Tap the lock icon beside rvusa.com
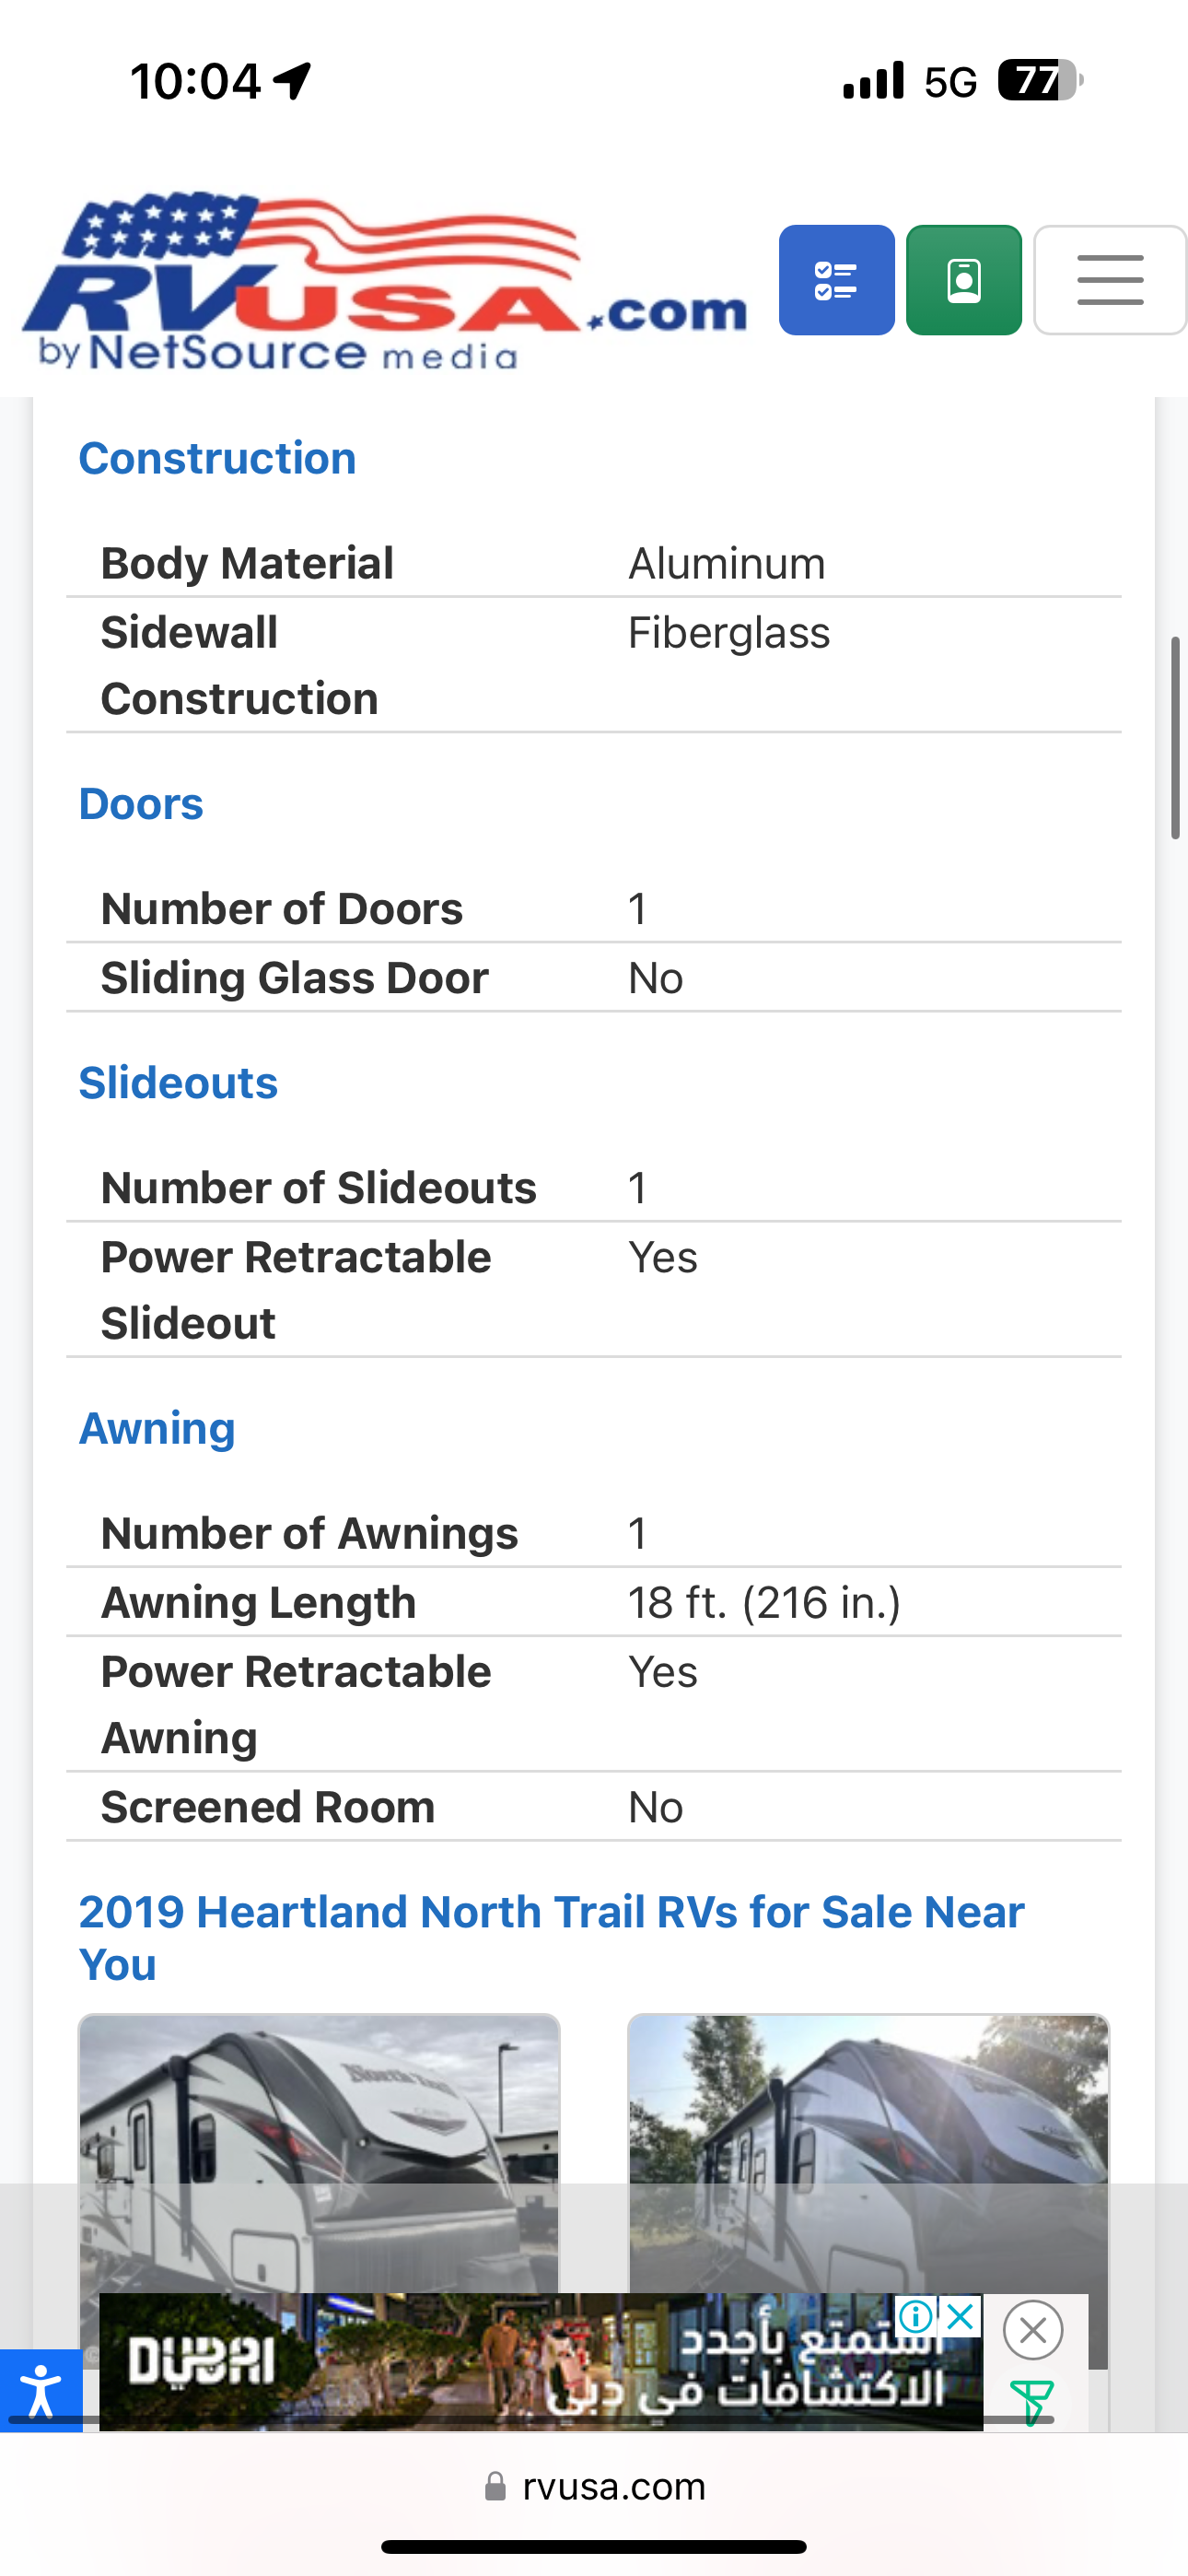This screenshot has height=2576, width=1188. pos(495,2487)
